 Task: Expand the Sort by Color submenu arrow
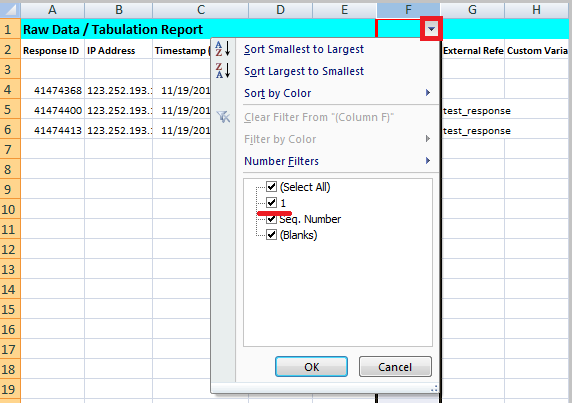pos(428,93)
